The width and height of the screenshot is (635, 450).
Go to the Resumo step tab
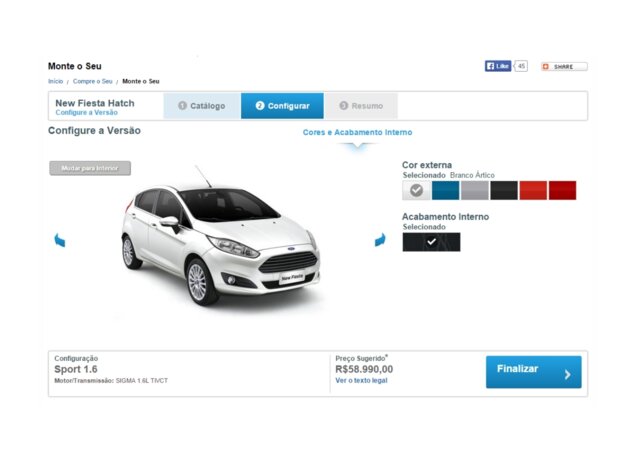361,106
